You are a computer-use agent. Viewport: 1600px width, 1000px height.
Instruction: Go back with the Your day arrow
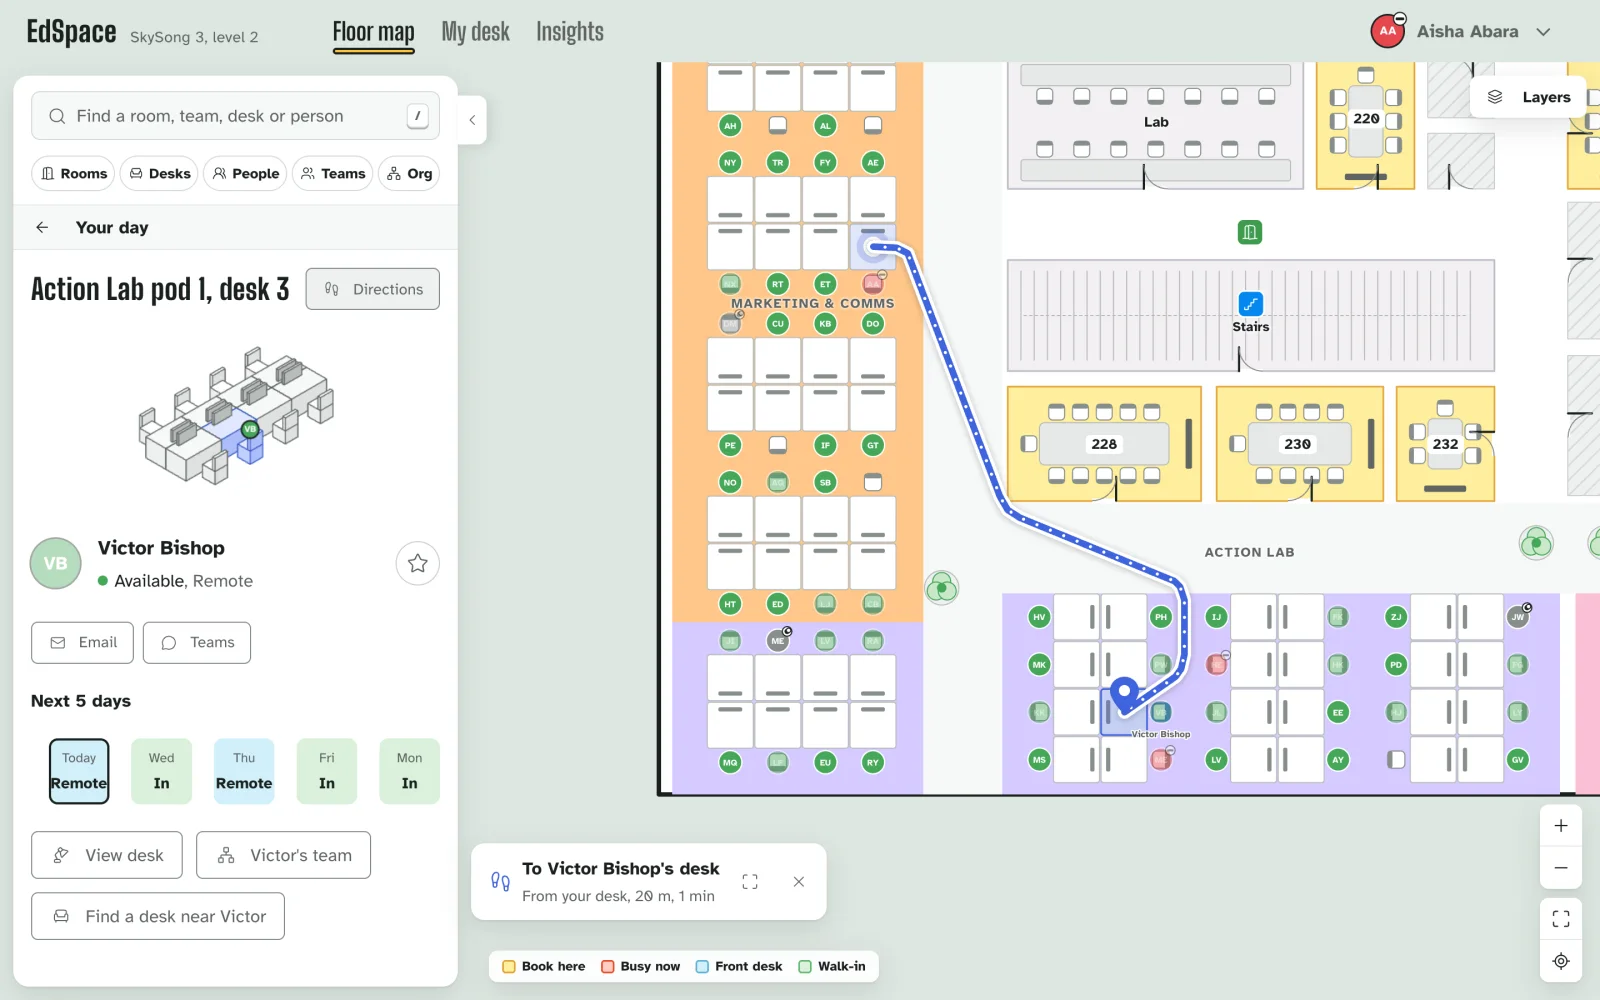pyautogui.click(x=42, y=227)
